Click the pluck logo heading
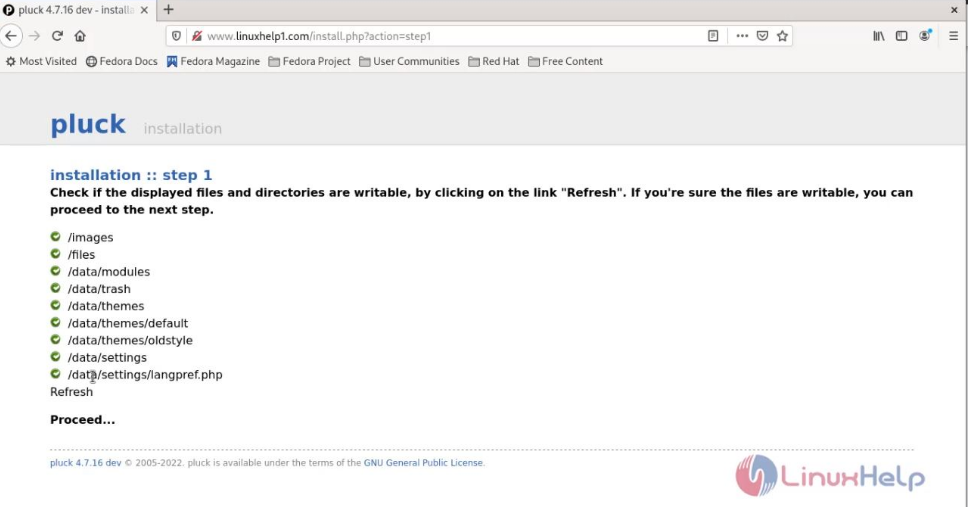Image resolution: width=968 pixels, height=507 pixels. [x=88, y=124]
